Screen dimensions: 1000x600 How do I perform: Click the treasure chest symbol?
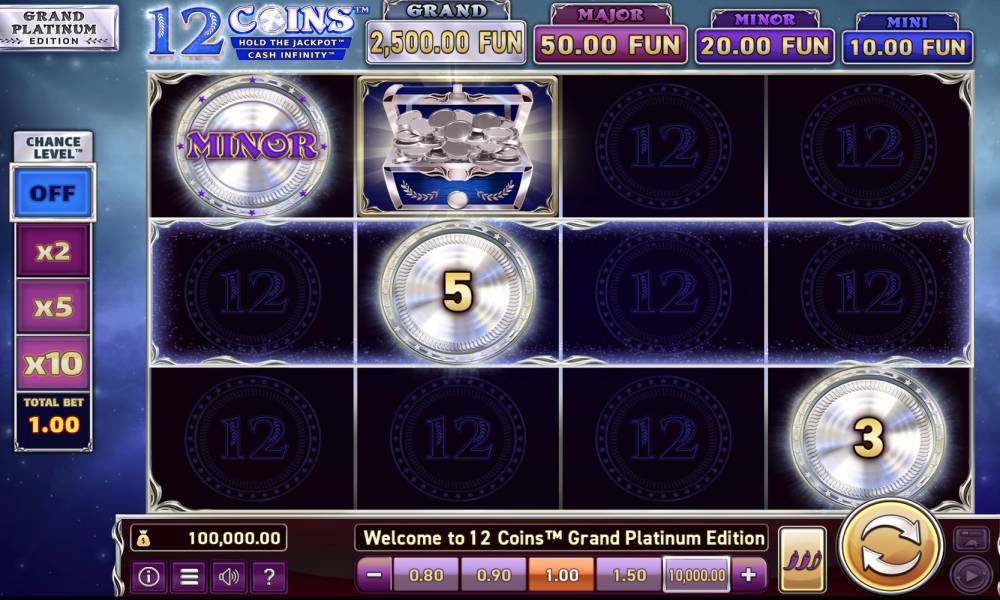pyautogui.click(x=457, y=147)
